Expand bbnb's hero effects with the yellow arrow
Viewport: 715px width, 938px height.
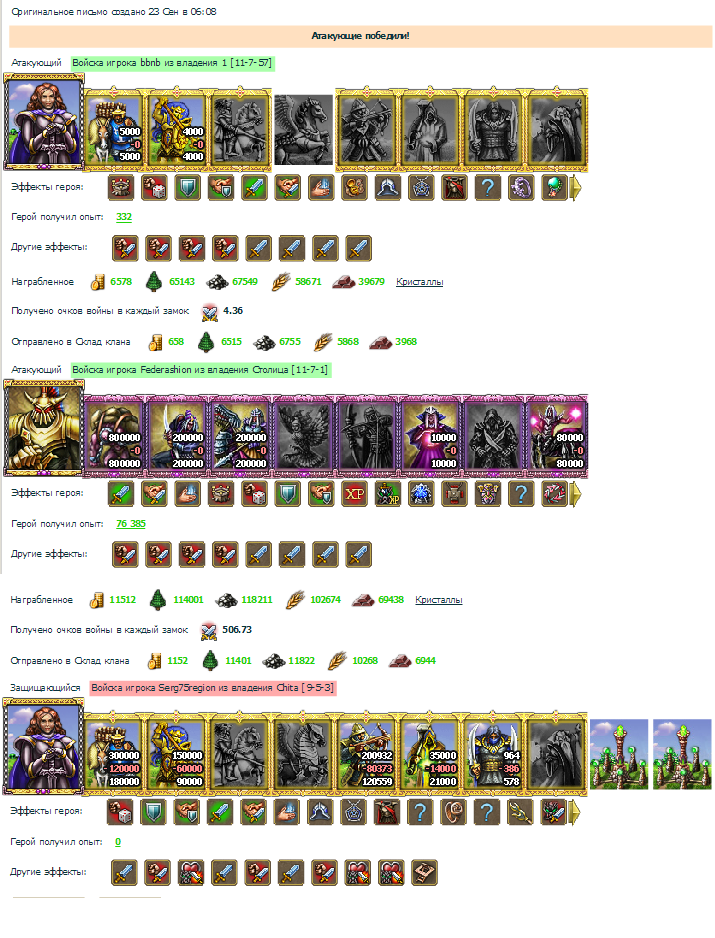[x=576, y=188]
